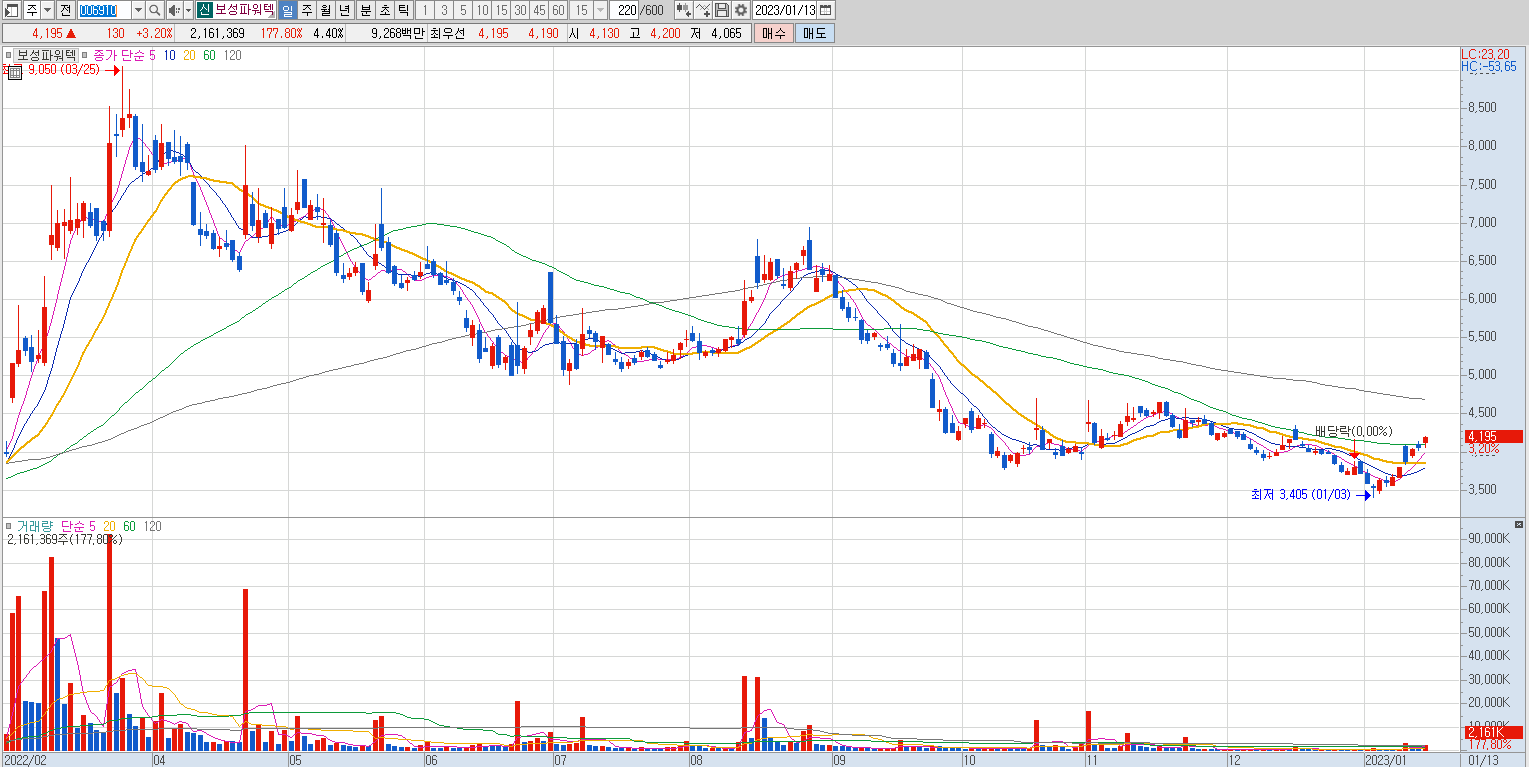This screenshot has height=767, width=1529.
Task: Choose the 10 interval button
Action: pyautogui.click(x=482, y=10)
